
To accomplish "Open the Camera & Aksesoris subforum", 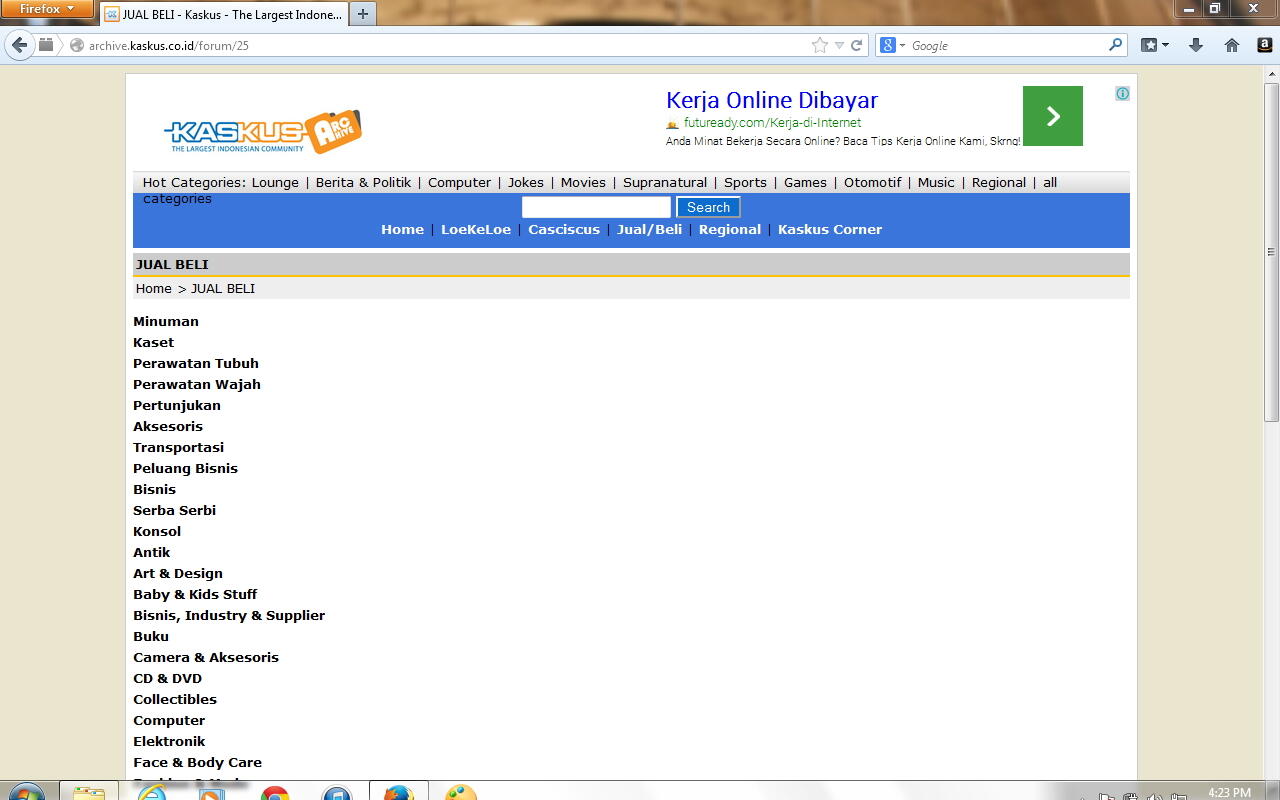I will point(206,657).
